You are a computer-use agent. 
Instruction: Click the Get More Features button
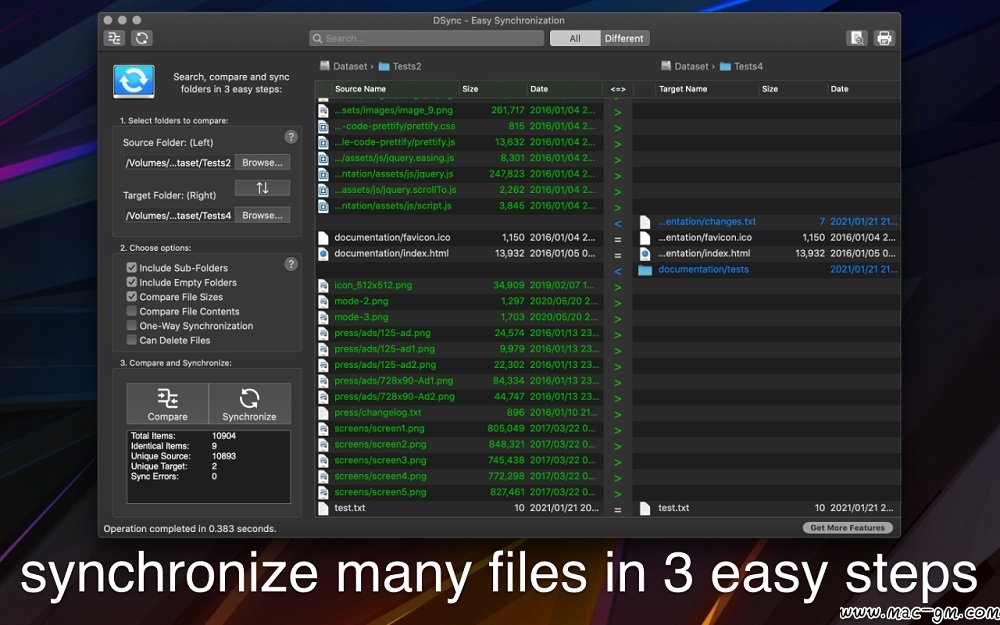point(848,528)
